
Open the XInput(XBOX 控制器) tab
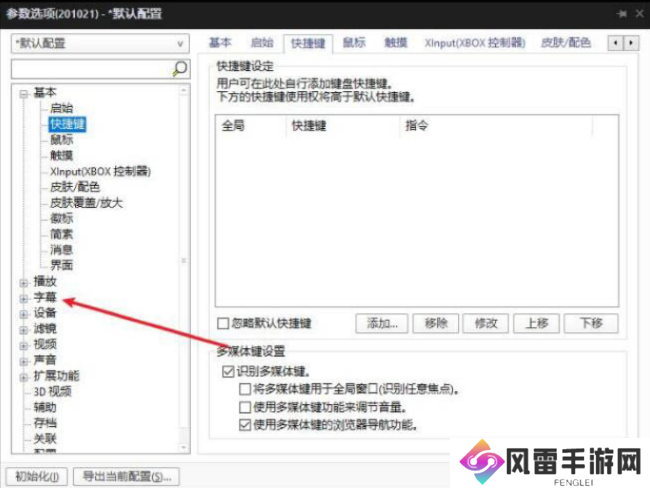click(475, 42)
